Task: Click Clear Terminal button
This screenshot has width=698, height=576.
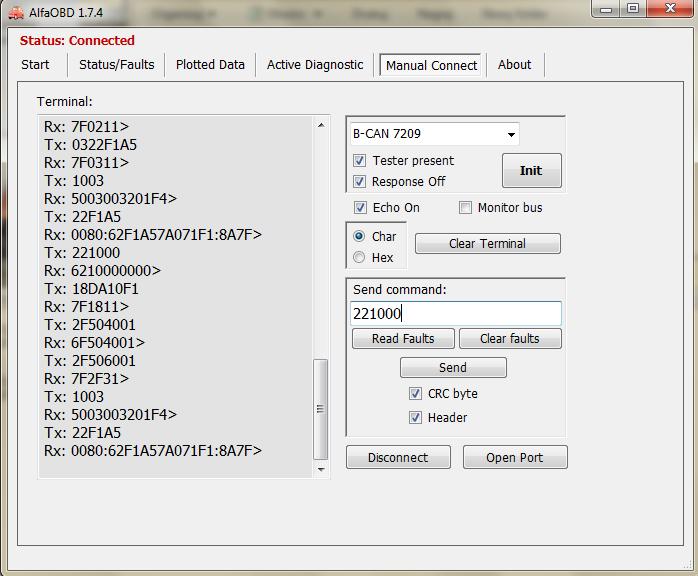Action: [487, 243]
